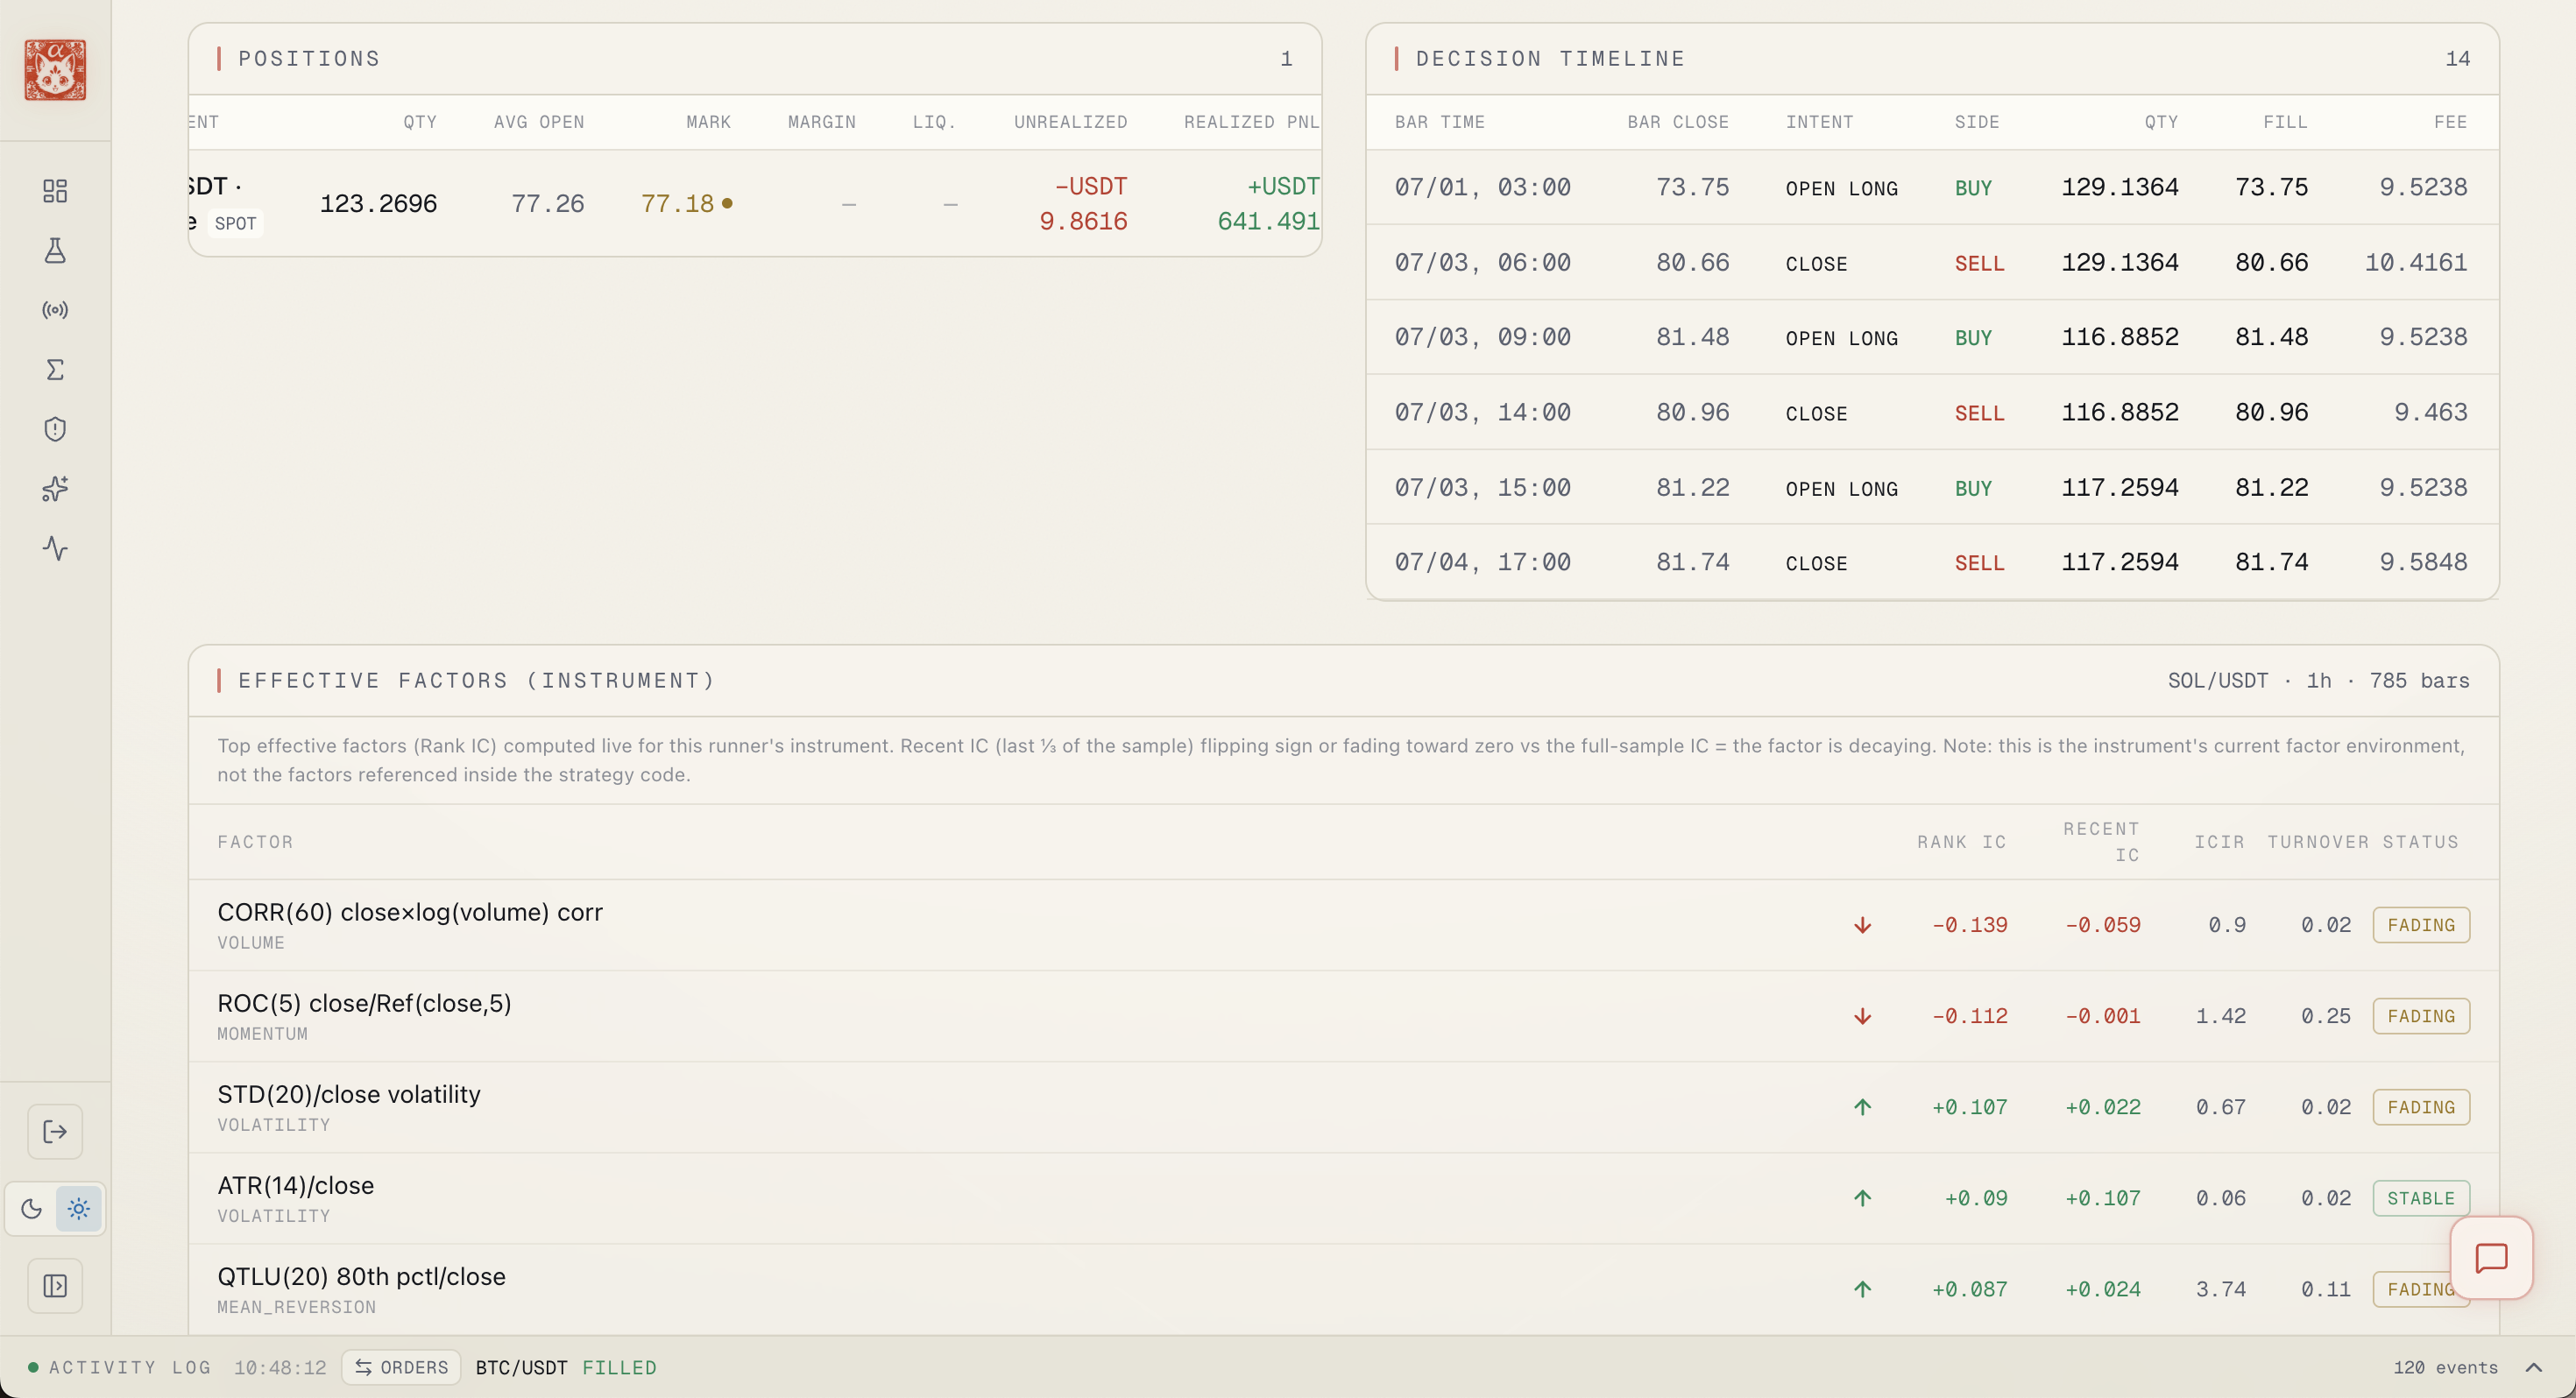Click the RECENT IC column header
The image size is (2576, 1398).
[x=2101, y=842]
